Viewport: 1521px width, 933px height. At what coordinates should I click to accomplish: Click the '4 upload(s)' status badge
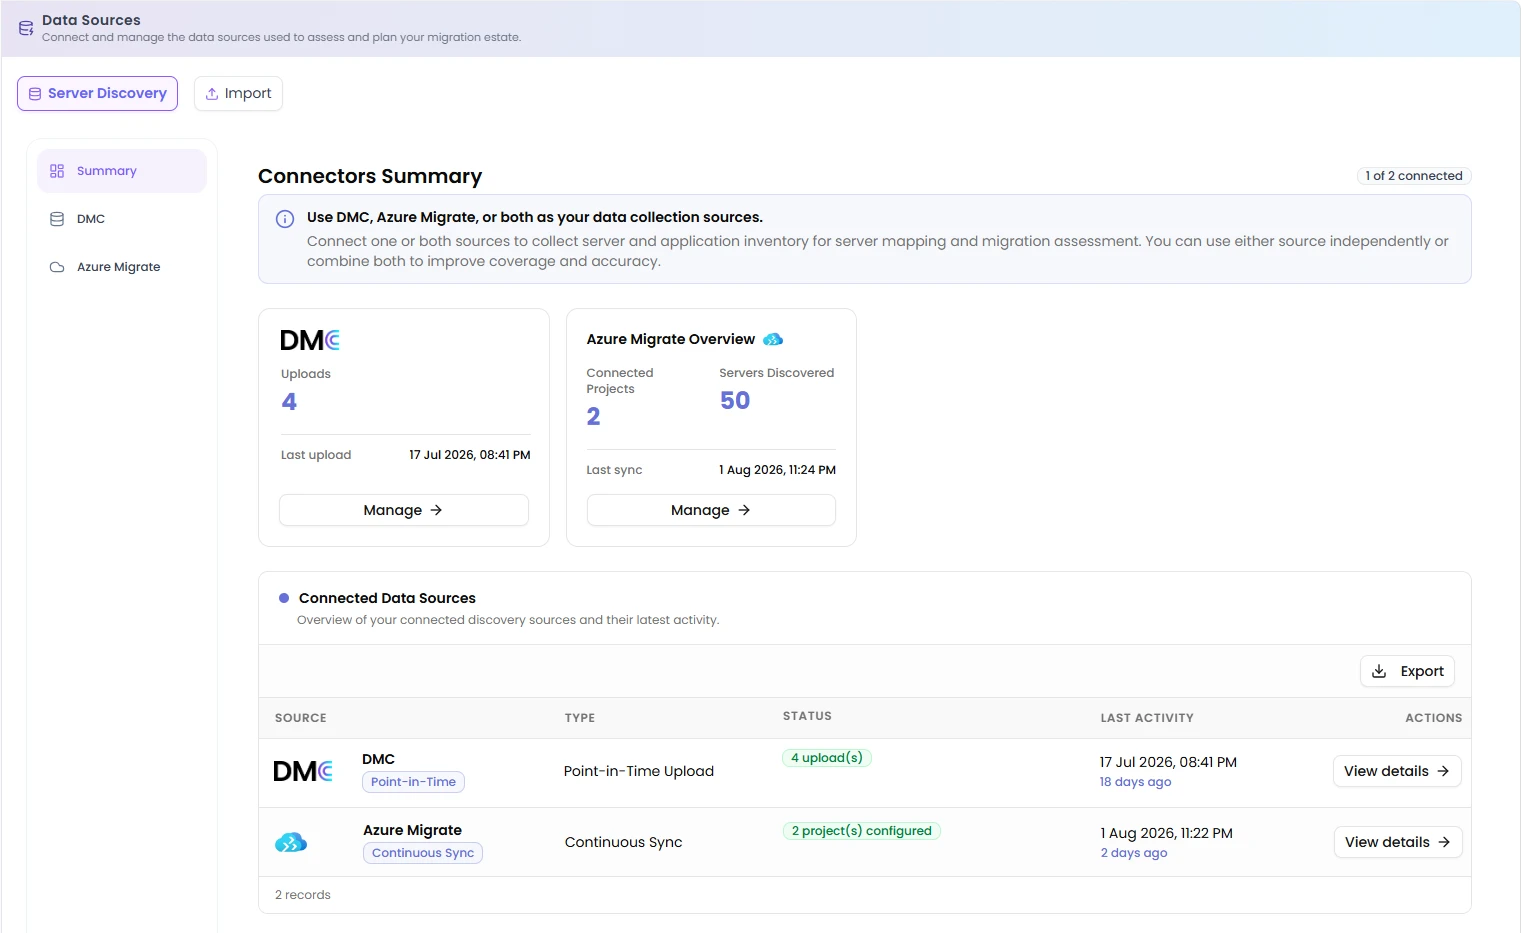[827, 758]
